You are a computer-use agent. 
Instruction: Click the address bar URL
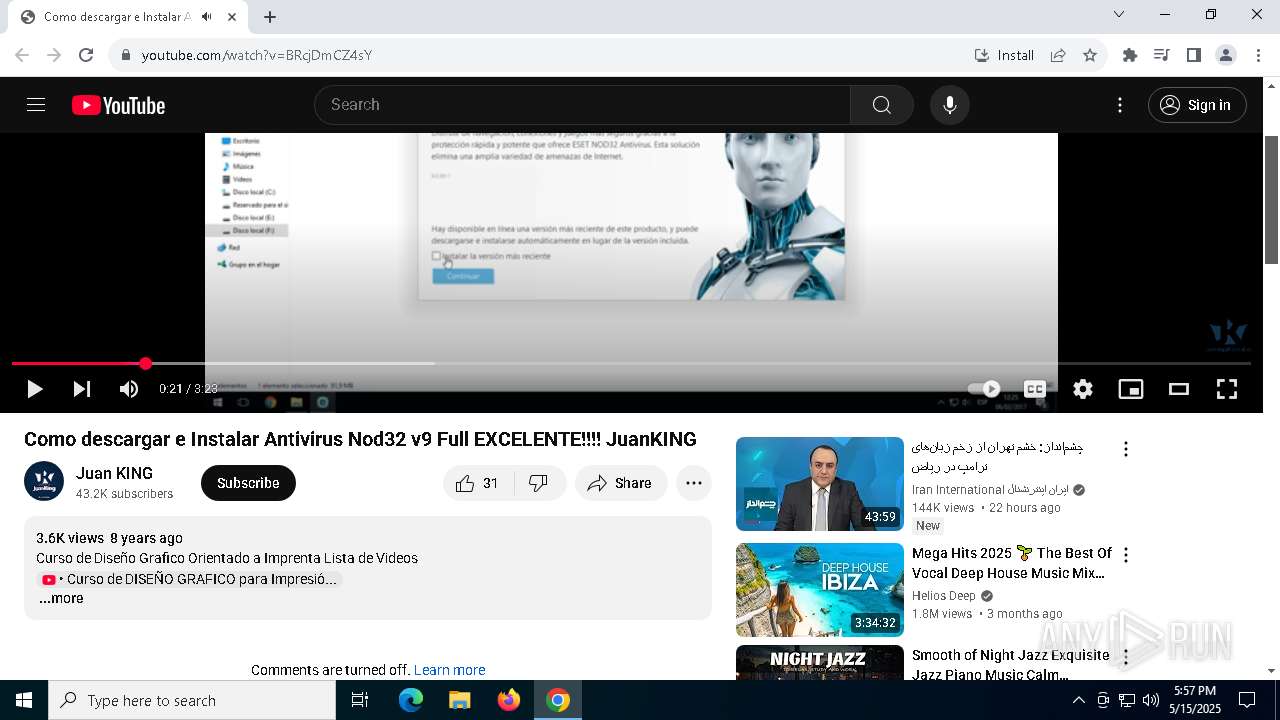256,55
